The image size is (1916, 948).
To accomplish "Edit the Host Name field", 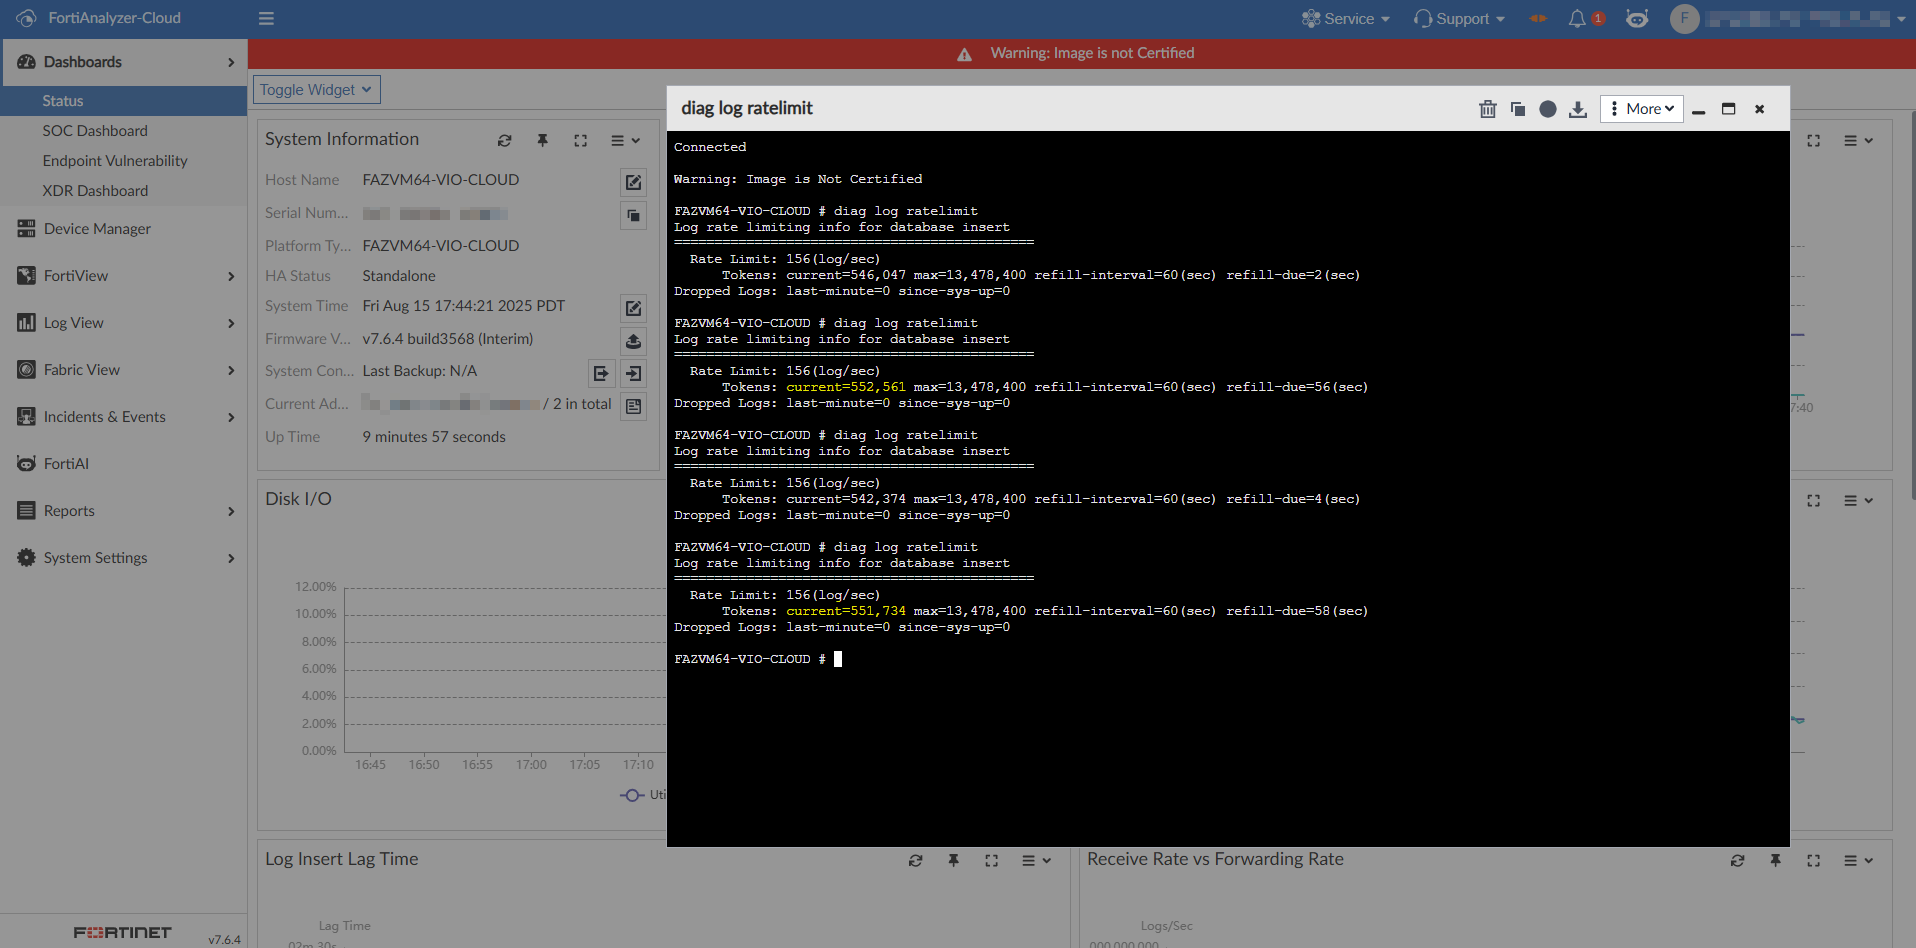I will [633, 182].
